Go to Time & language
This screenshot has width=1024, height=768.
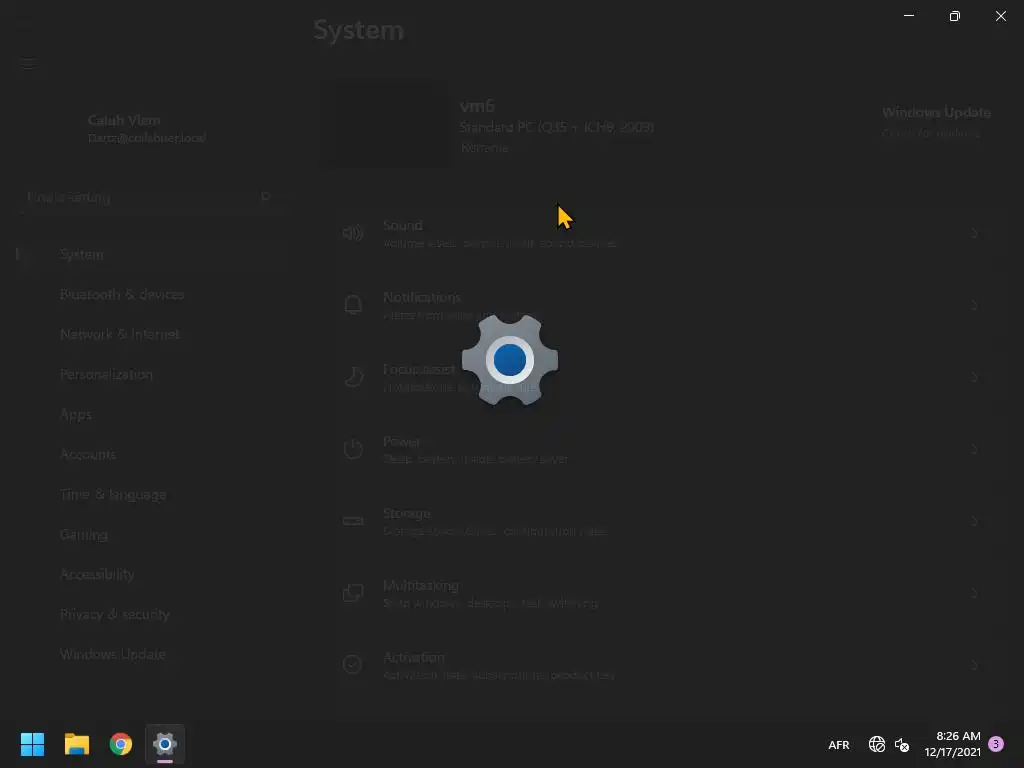pyautogui.click(x=152, y=494)
